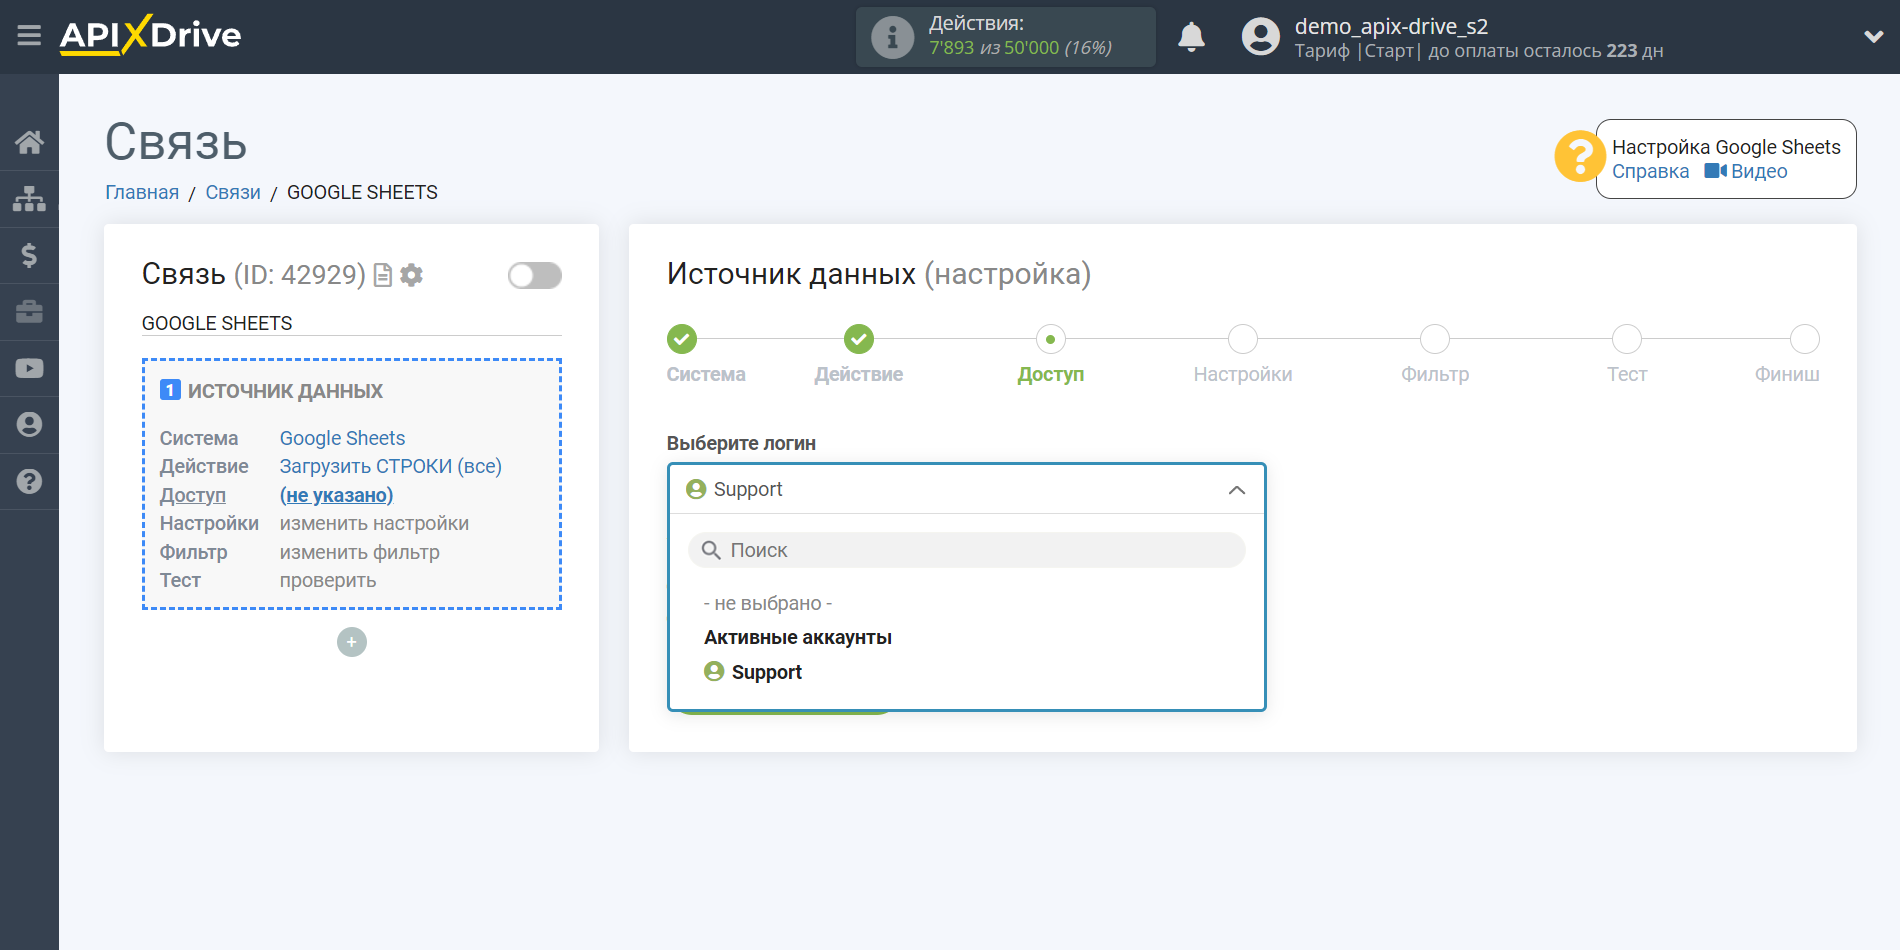
Task: Go to Финиш step
Action: click(1804, 339)
